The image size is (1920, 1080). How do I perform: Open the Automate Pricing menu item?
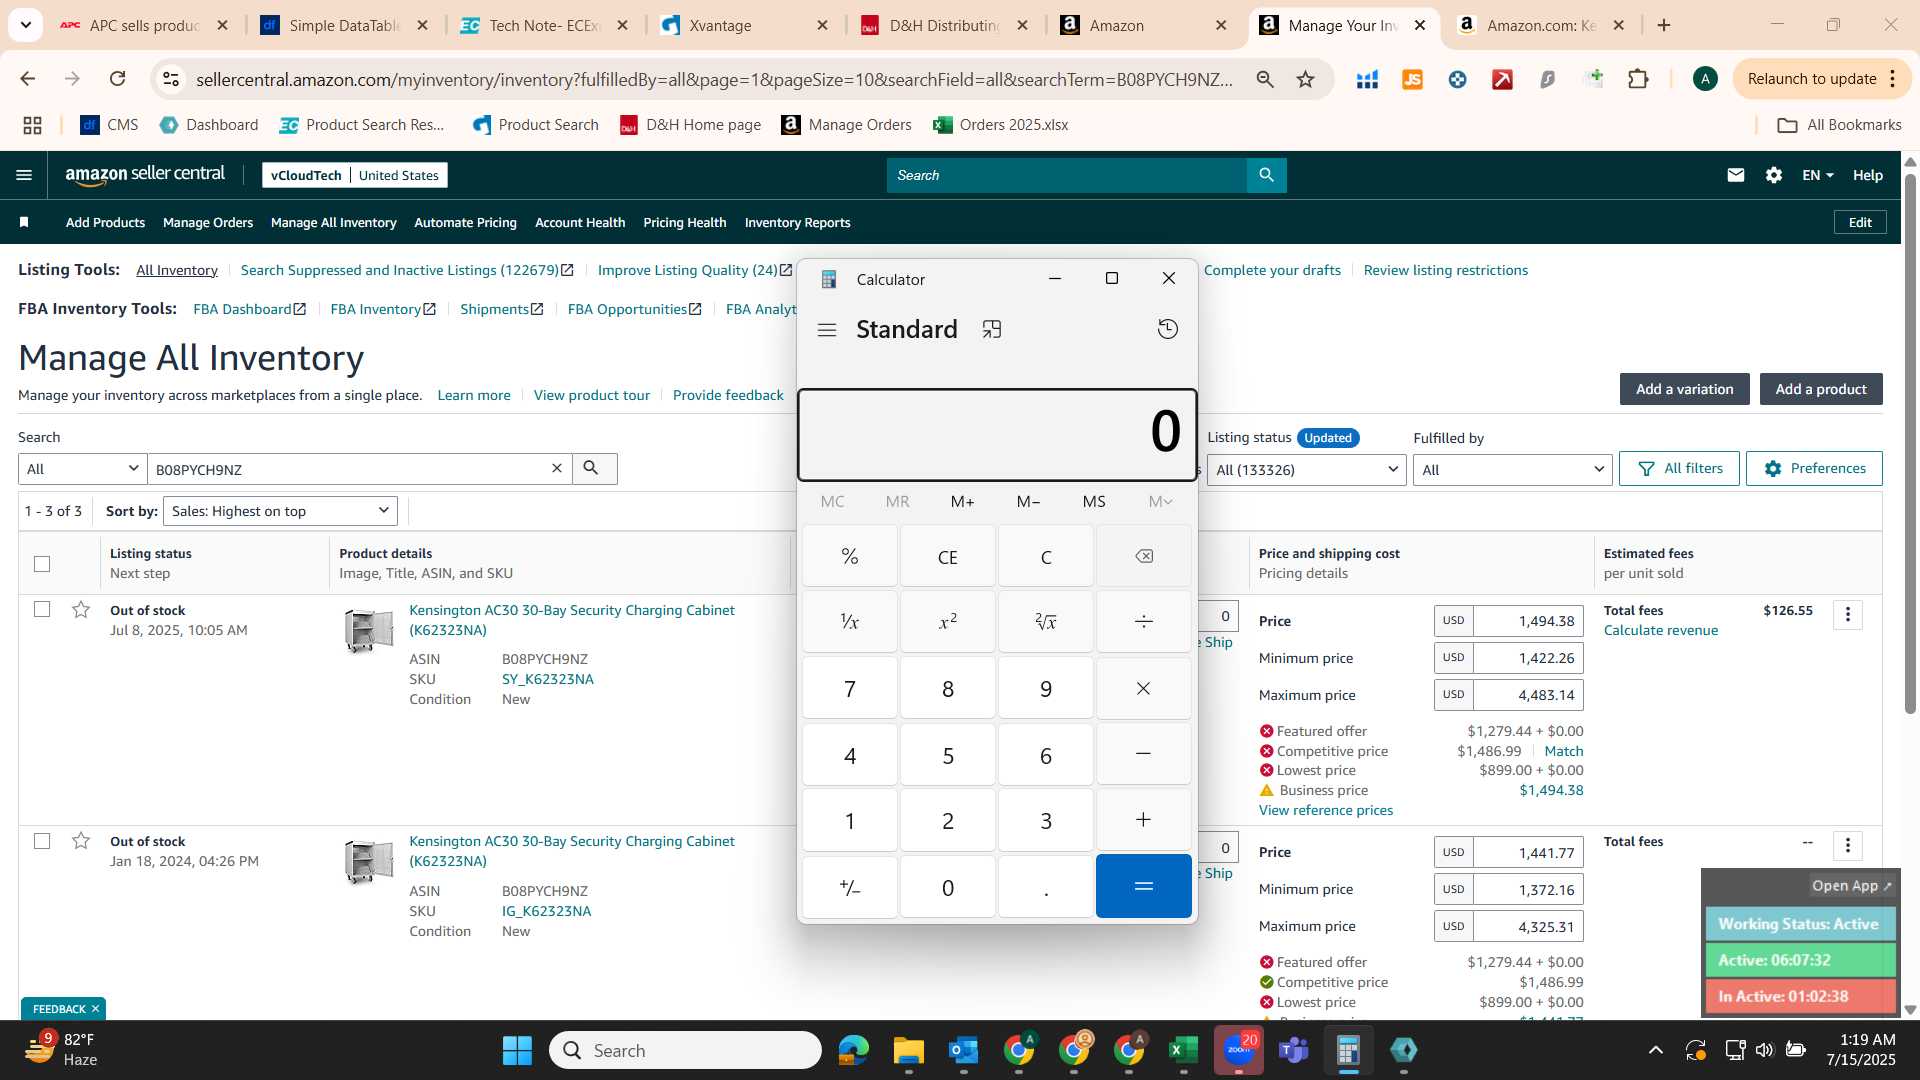click(465, 223)
